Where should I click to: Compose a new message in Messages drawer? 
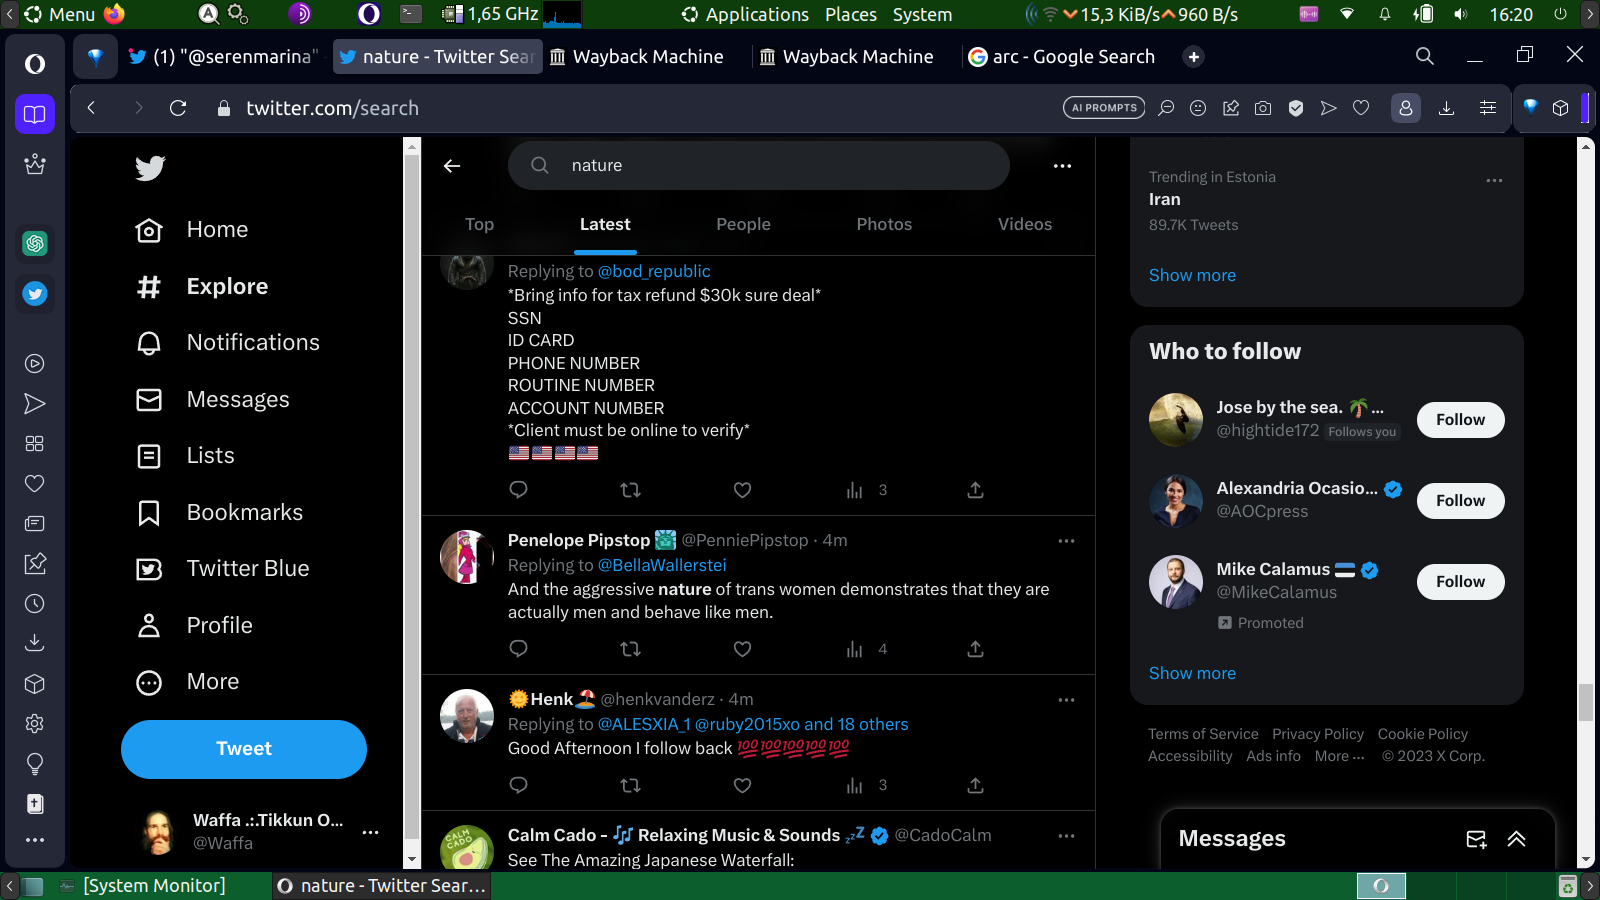pos(1476,839)
